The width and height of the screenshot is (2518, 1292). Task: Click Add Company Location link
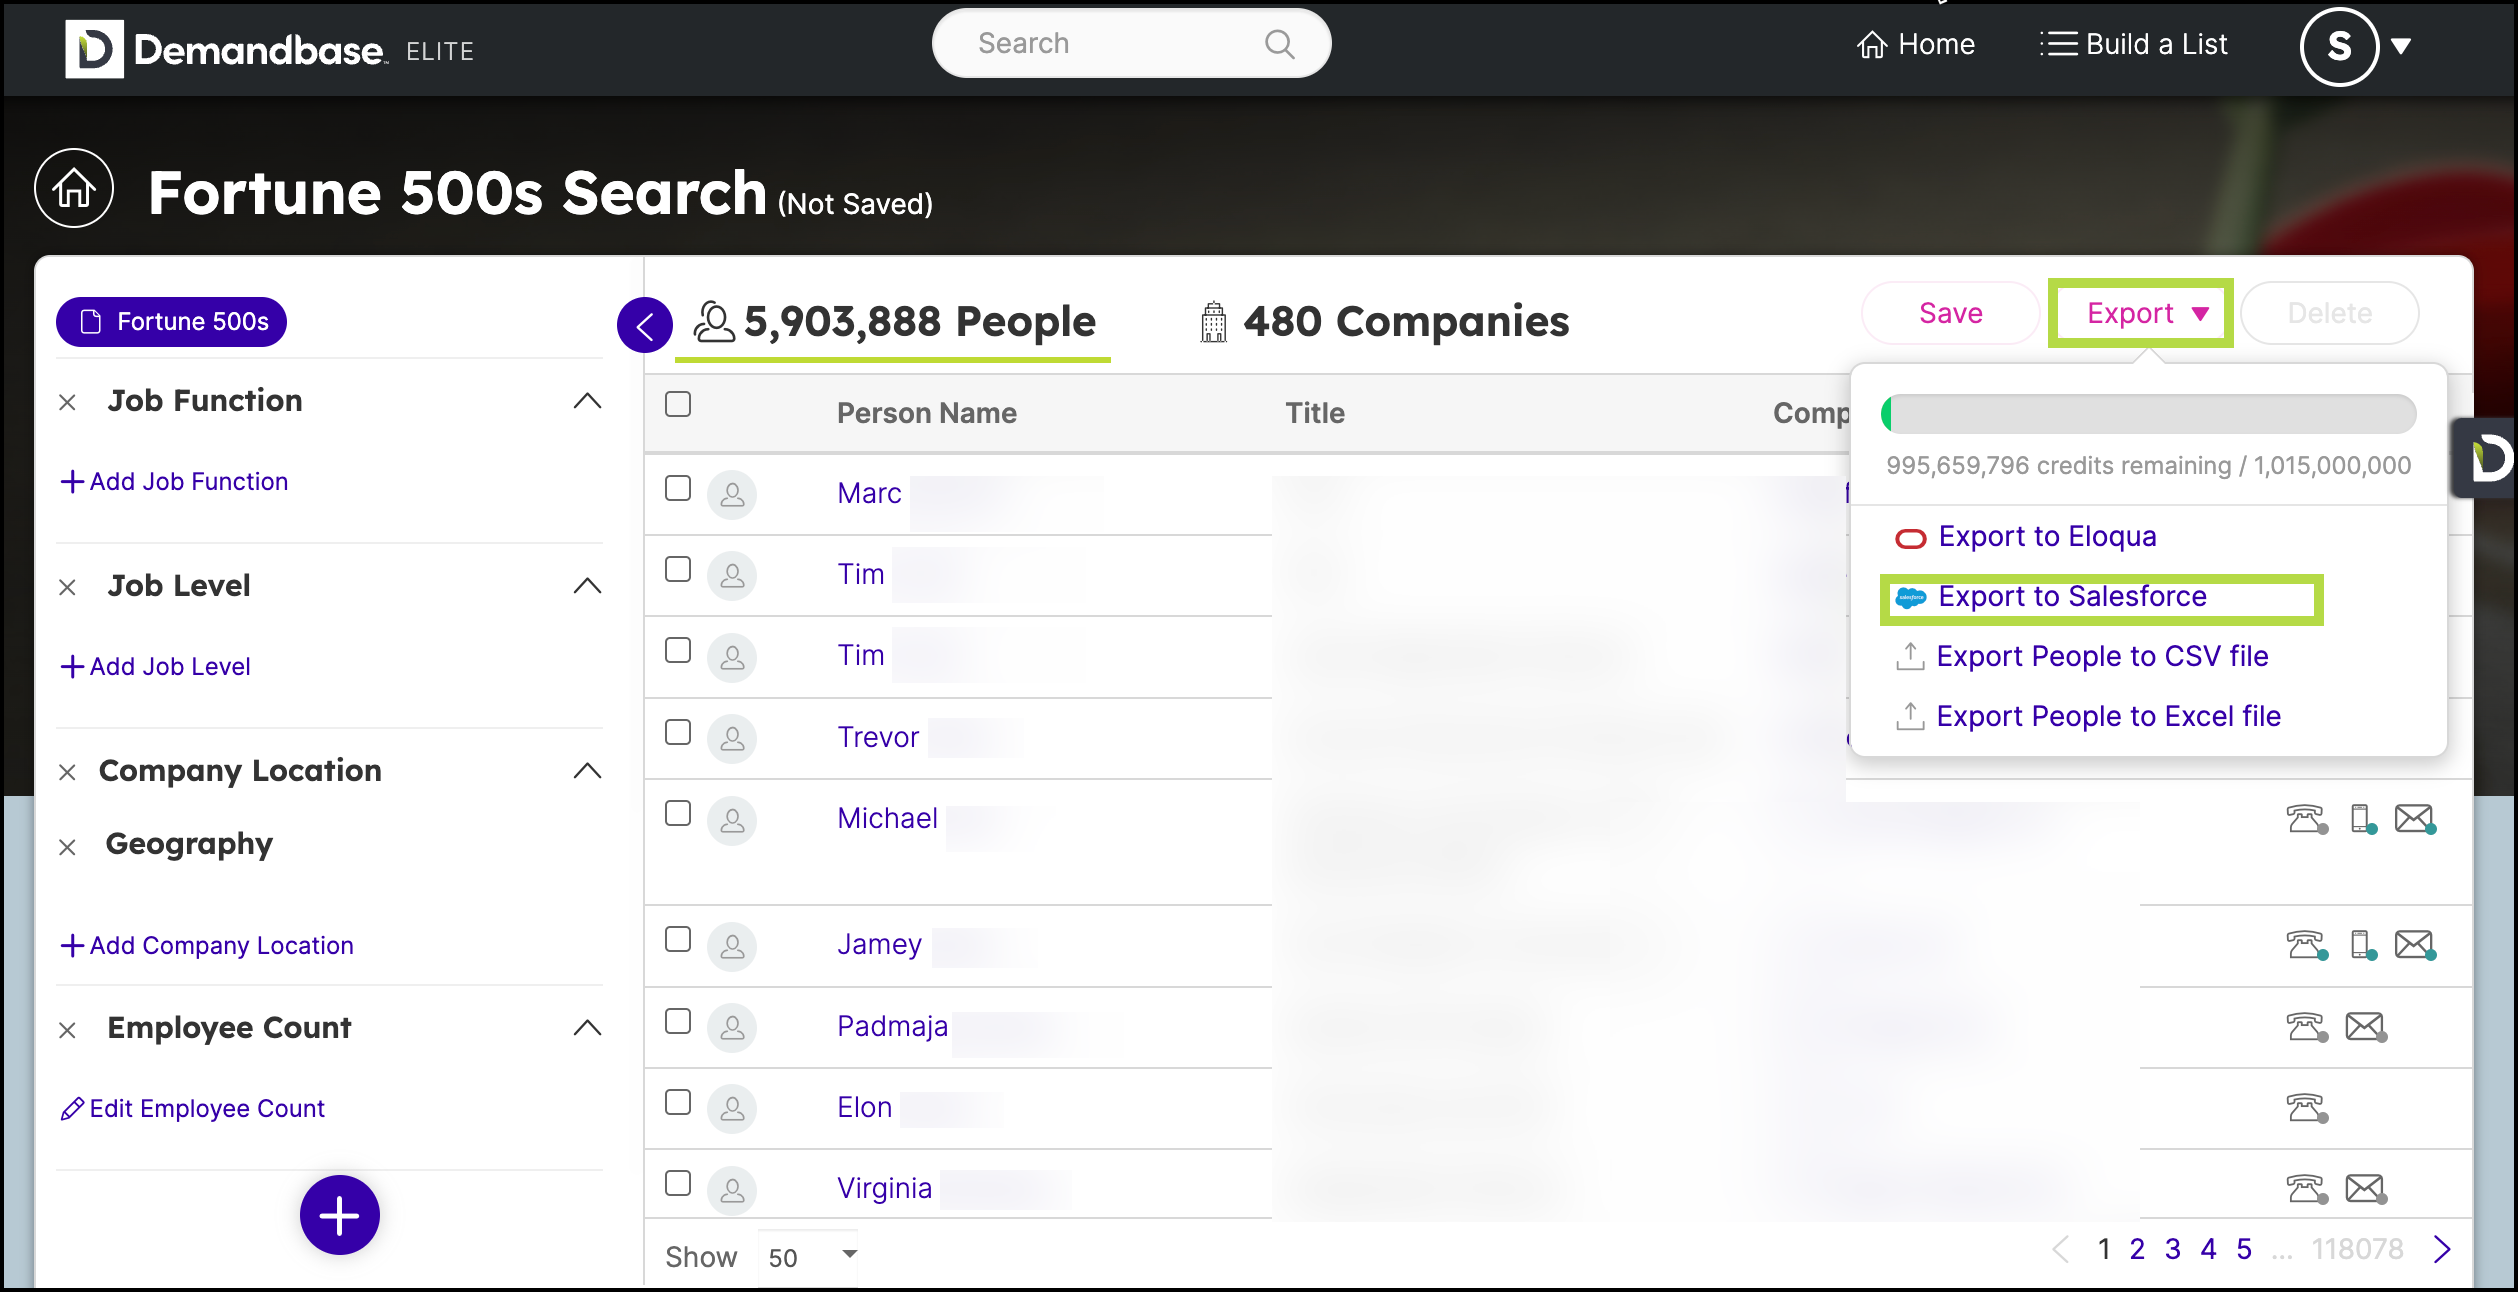point(207,946)
